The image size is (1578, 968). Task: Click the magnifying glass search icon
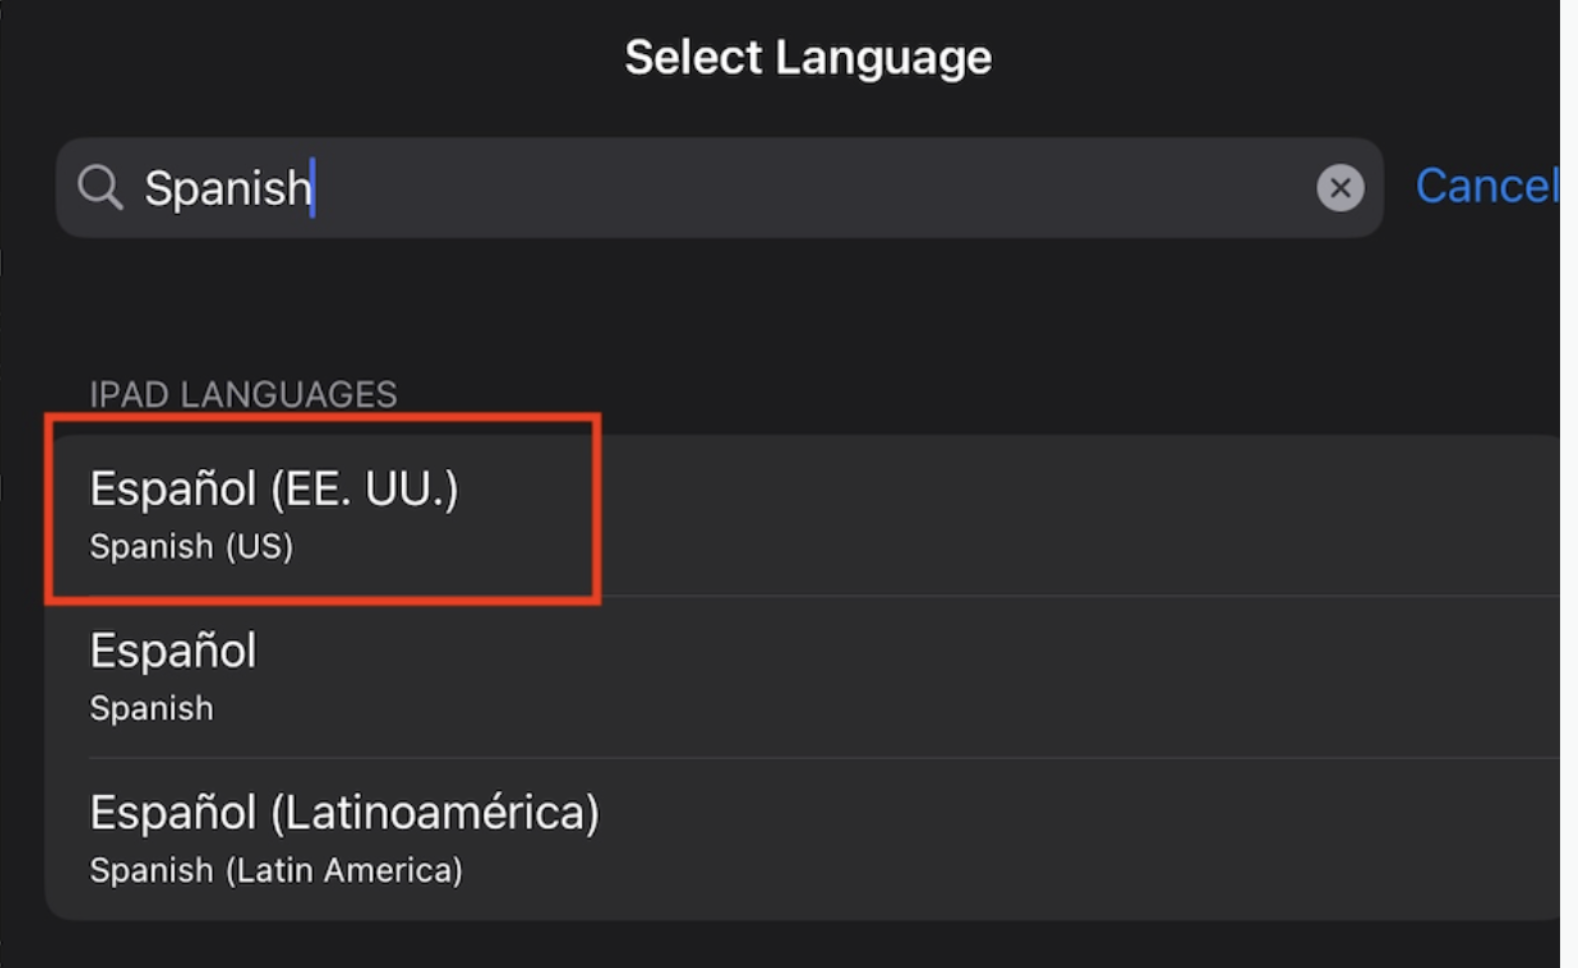coord(100,187)
